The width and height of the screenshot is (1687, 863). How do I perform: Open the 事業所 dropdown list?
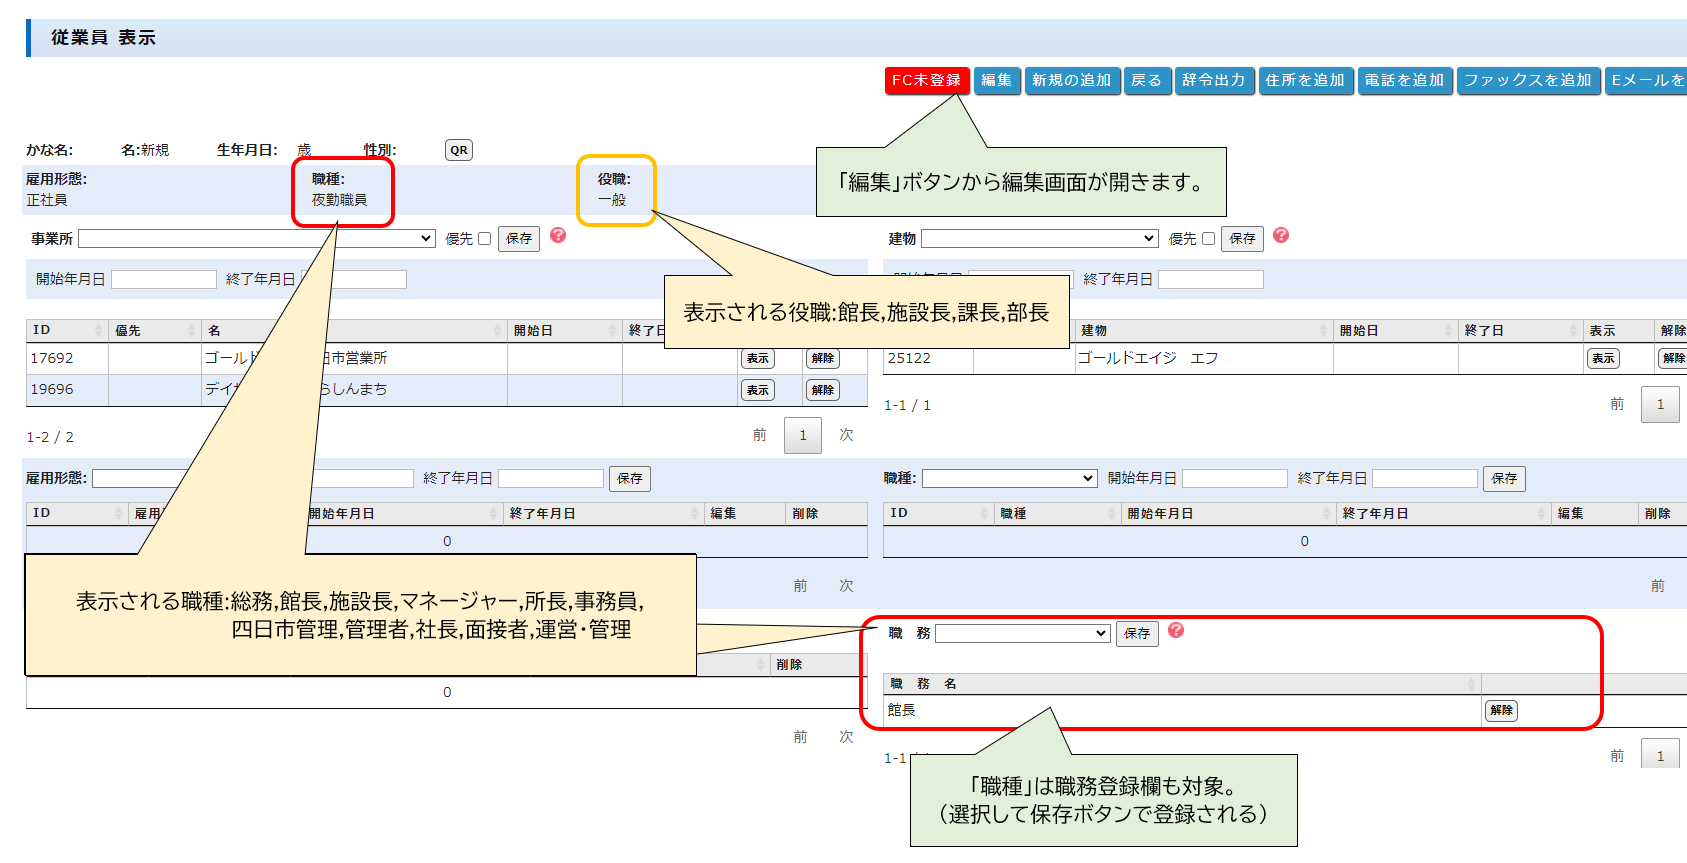click(256, 239)
